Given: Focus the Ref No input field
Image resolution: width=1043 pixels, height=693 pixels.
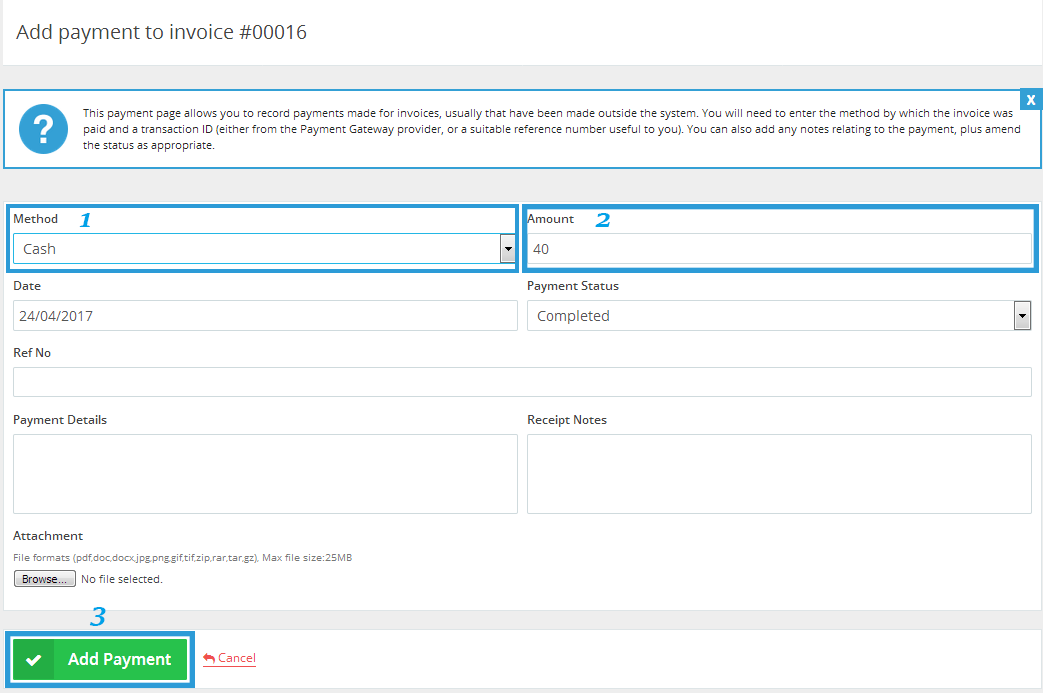Looking at the screenshot, I should click(x=522, y=382).
